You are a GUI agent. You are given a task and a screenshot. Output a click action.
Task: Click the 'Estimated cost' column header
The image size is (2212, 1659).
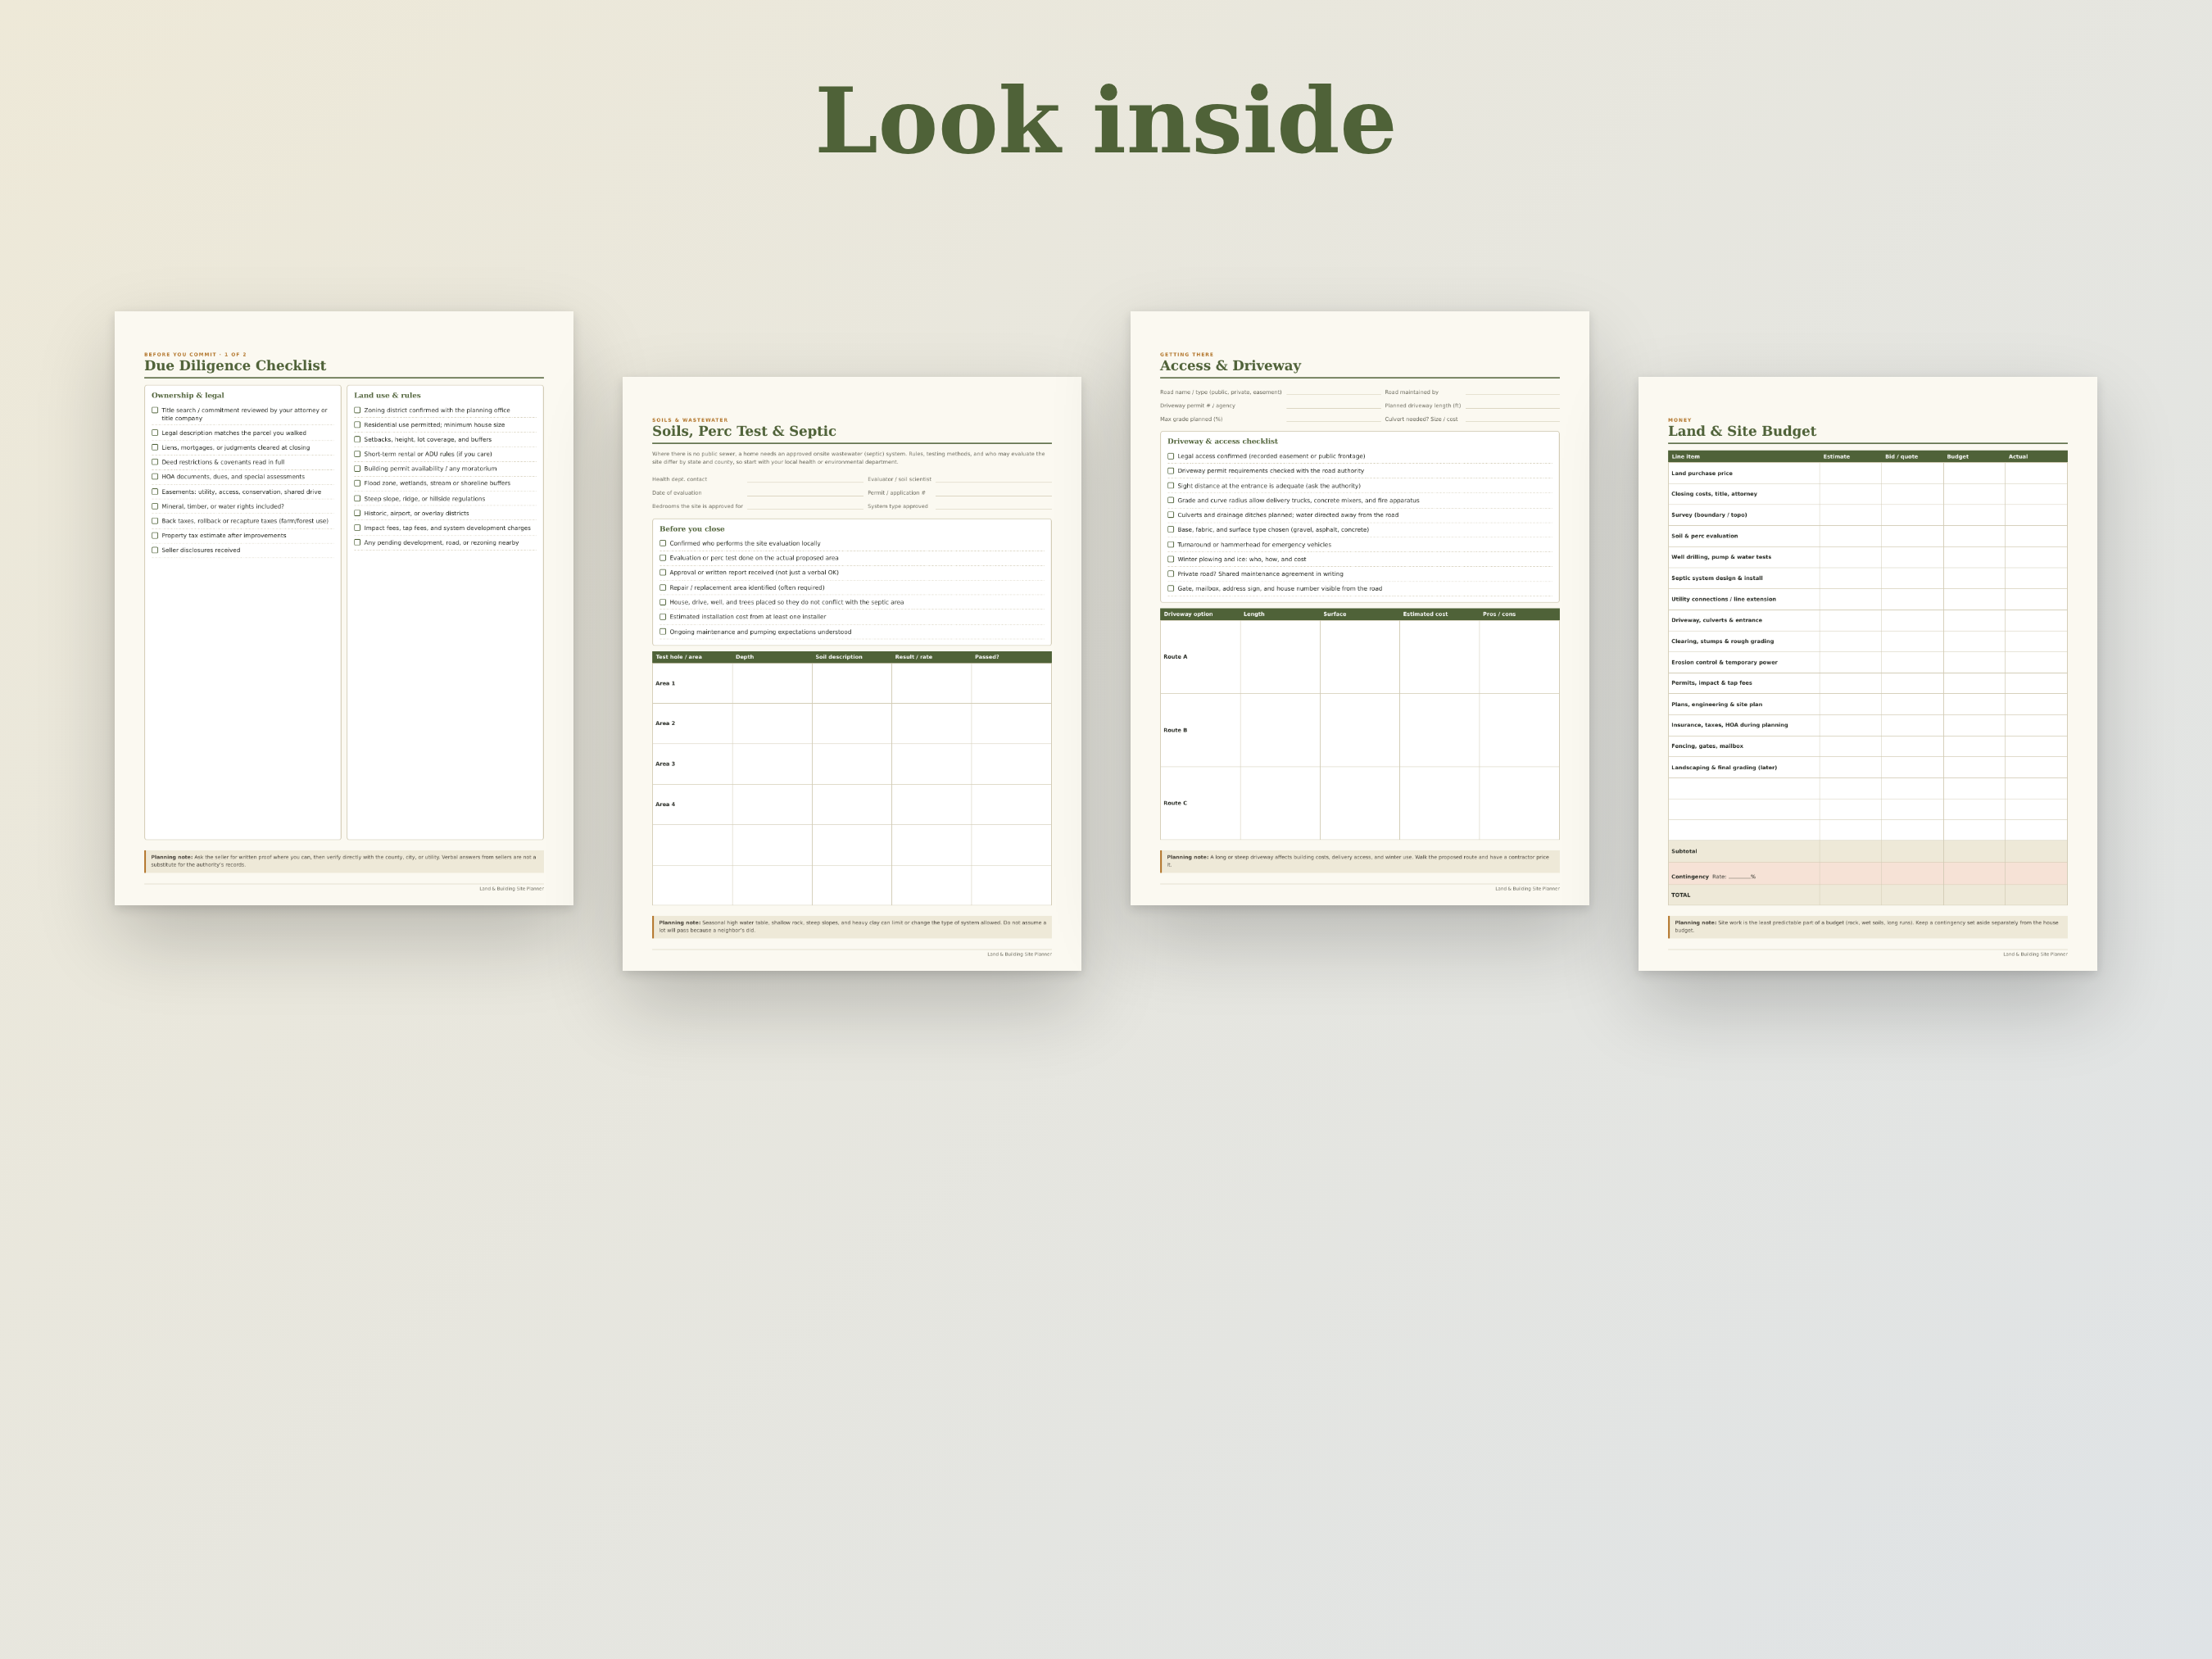pyautogui.click(x=1425, y=614)
